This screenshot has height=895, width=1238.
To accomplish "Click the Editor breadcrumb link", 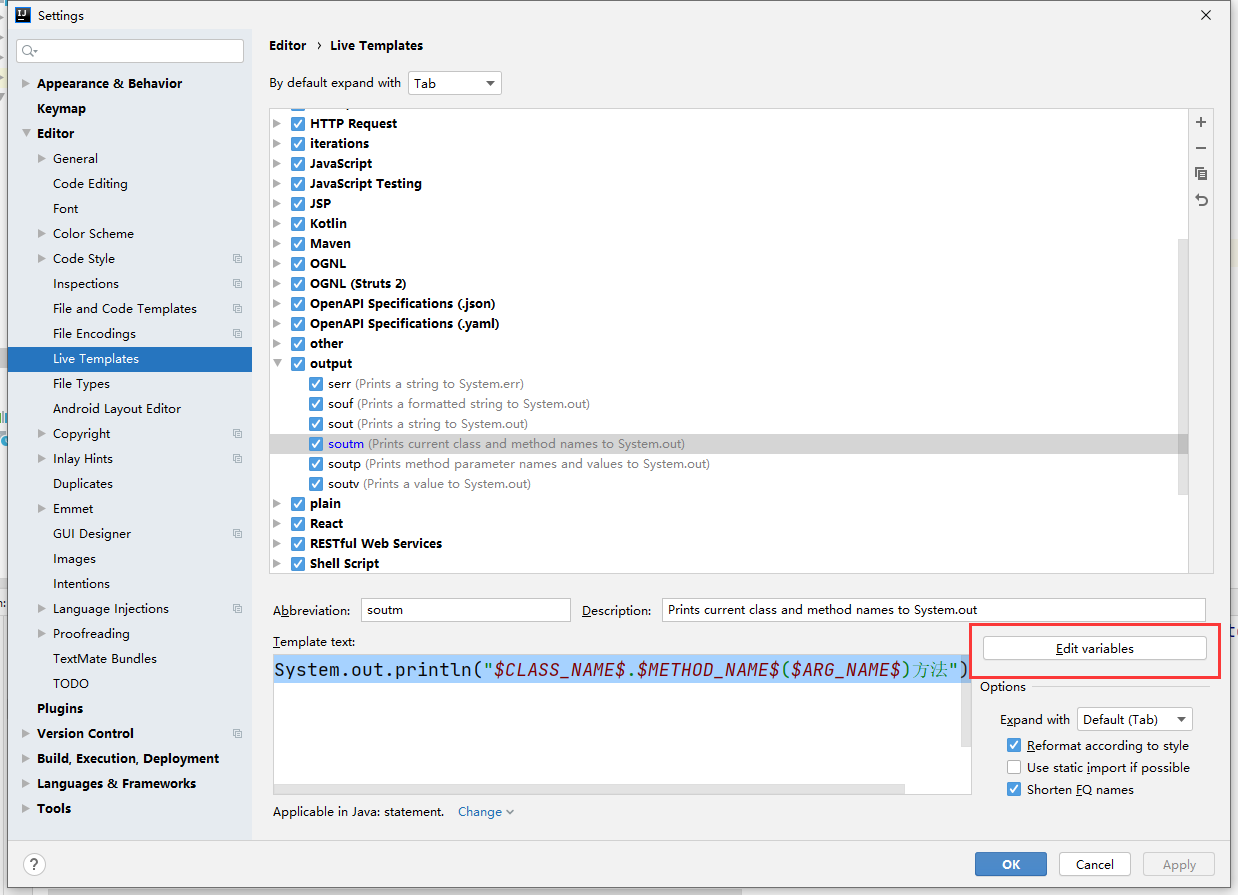I will point(288,46).
